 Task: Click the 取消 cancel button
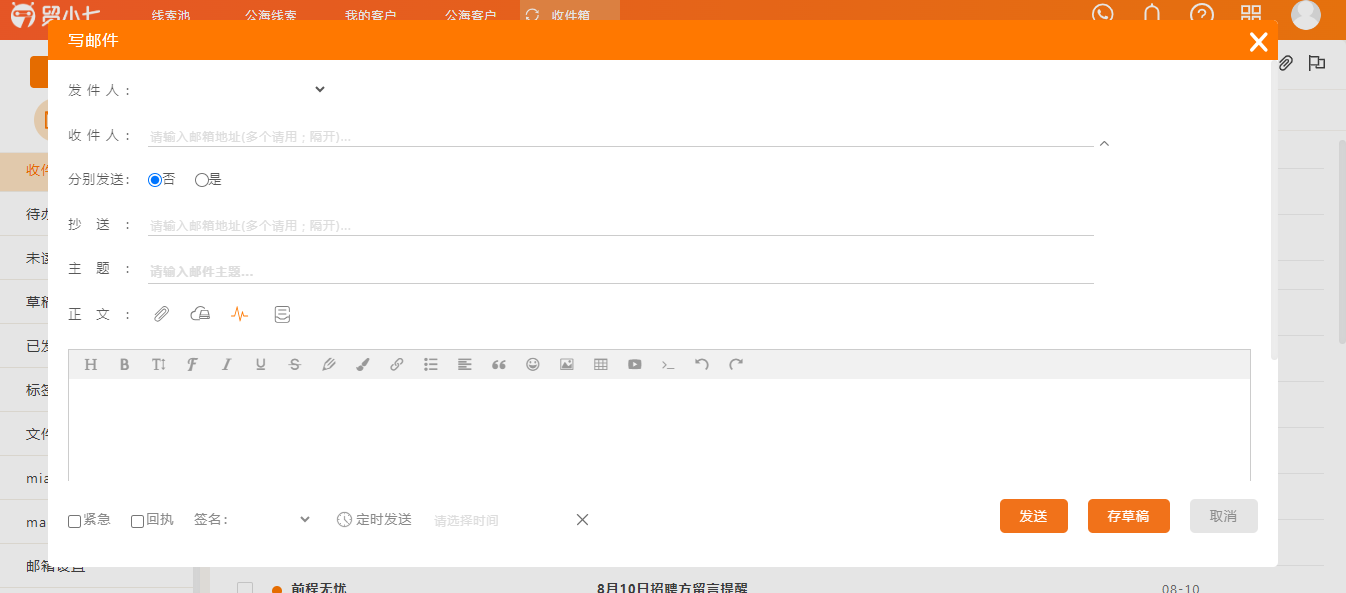coord(1224,516)
